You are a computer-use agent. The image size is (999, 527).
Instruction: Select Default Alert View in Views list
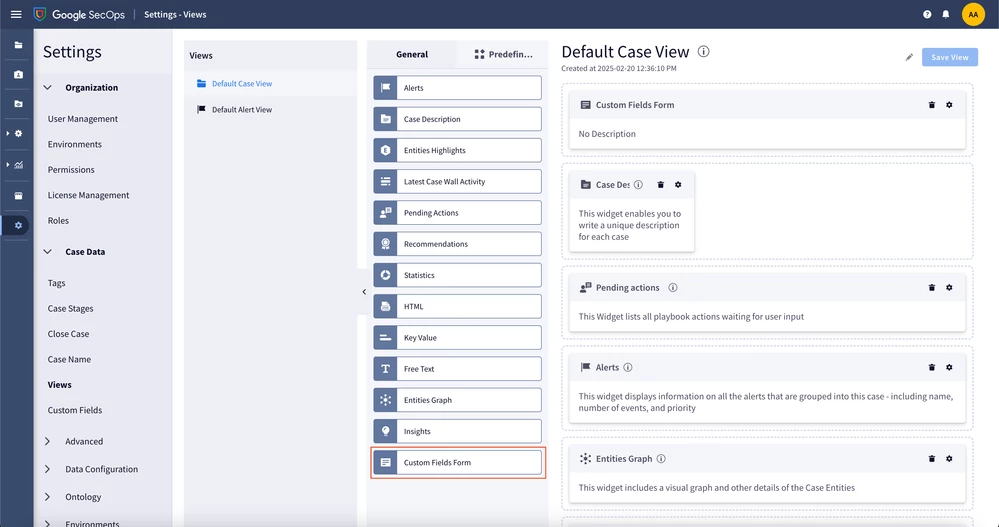[271, 110]
